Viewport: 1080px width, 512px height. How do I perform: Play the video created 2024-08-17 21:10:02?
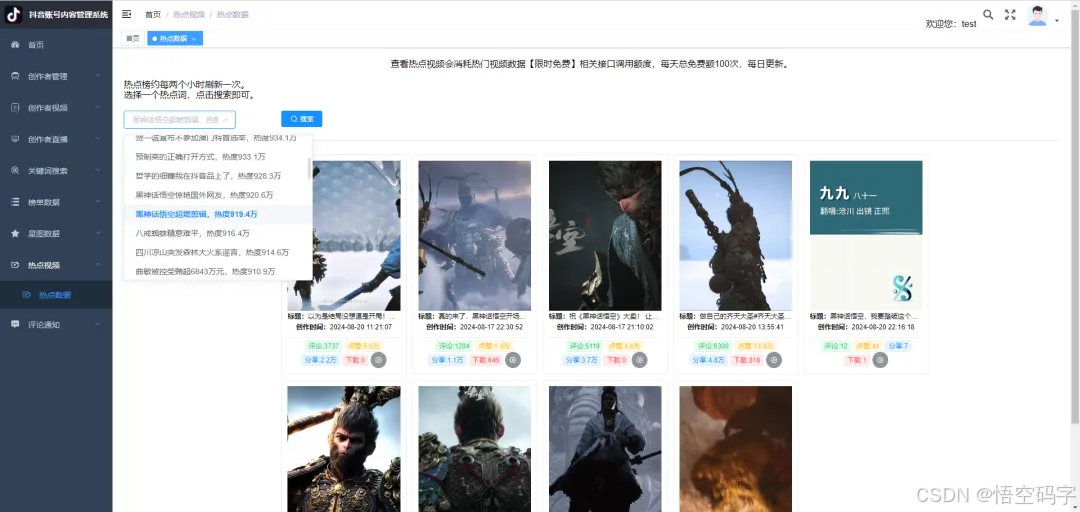(640, 360)
